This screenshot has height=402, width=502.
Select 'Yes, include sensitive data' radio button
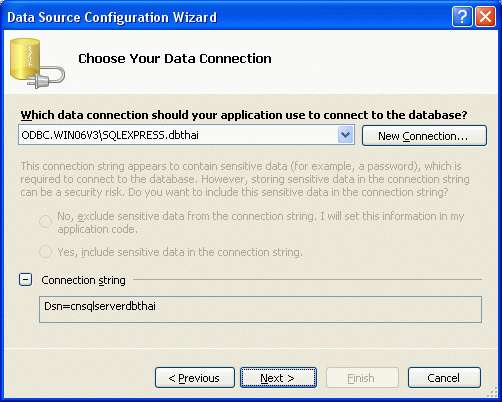click(x=45, y=252)
